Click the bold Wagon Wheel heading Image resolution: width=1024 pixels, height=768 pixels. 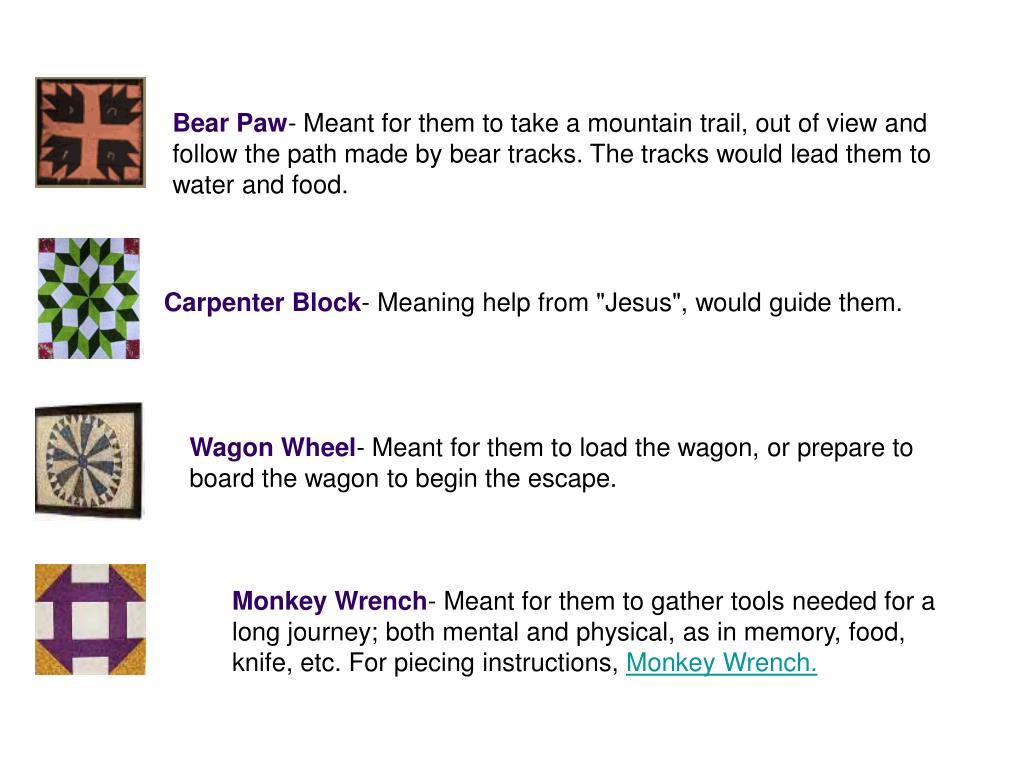272,448
